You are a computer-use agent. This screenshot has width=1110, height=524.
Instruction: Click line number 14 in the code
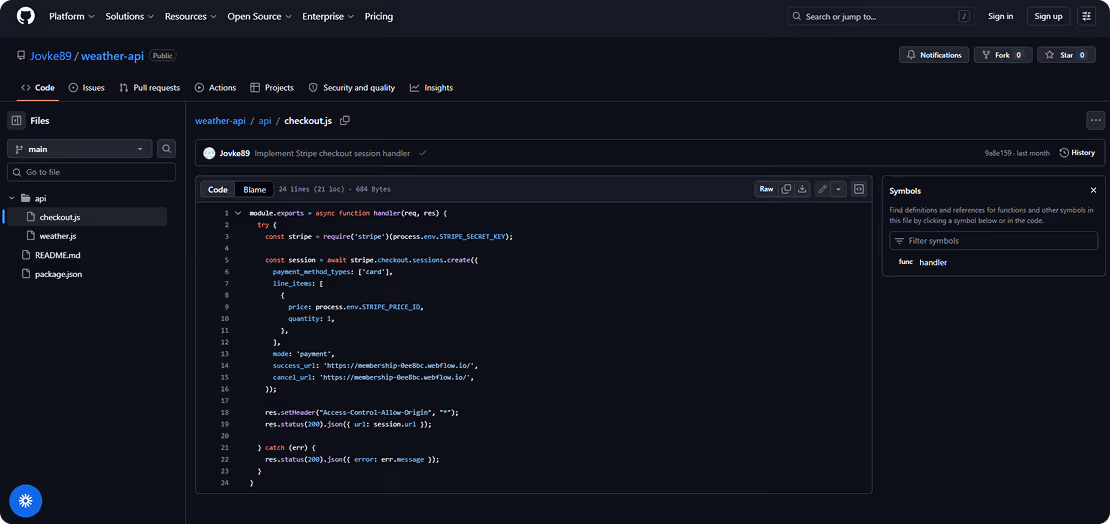click(x=225, y=365)
